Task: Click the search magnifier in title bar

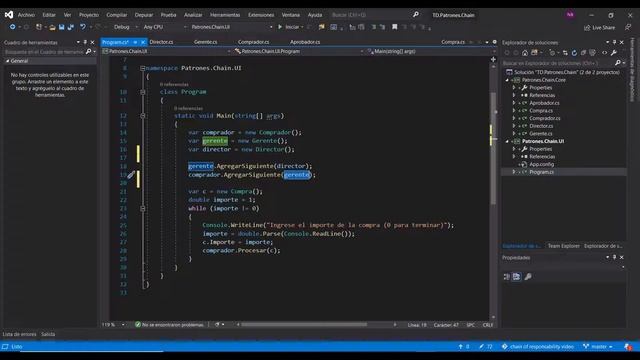Action: (x=416, y=15)
